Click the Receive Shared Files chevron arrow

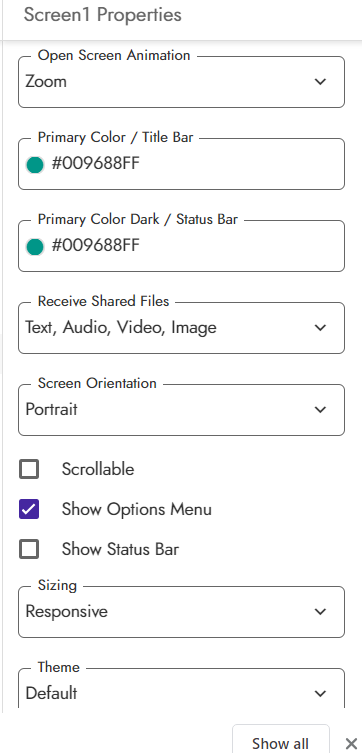coord(320,328)
